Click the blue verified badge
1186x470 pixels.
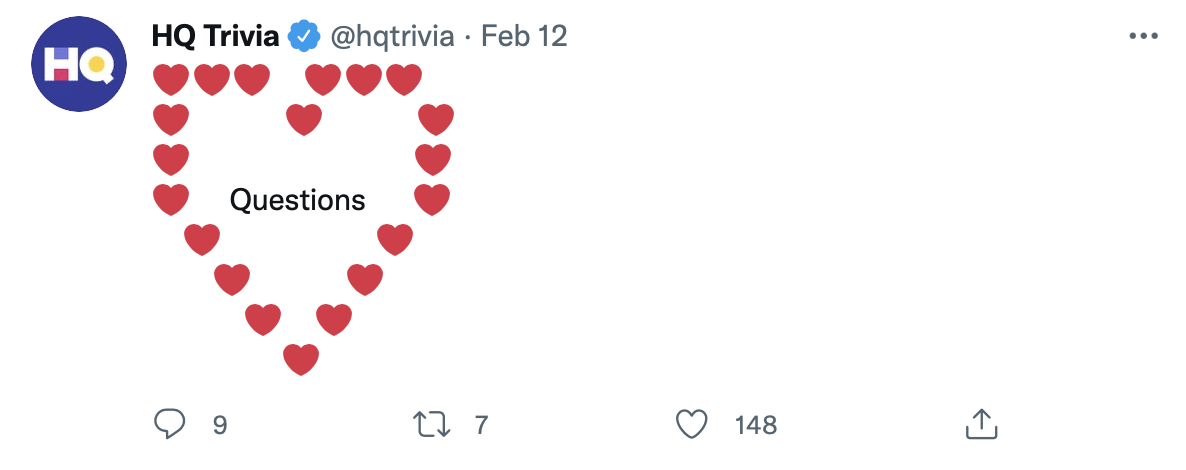304,37
